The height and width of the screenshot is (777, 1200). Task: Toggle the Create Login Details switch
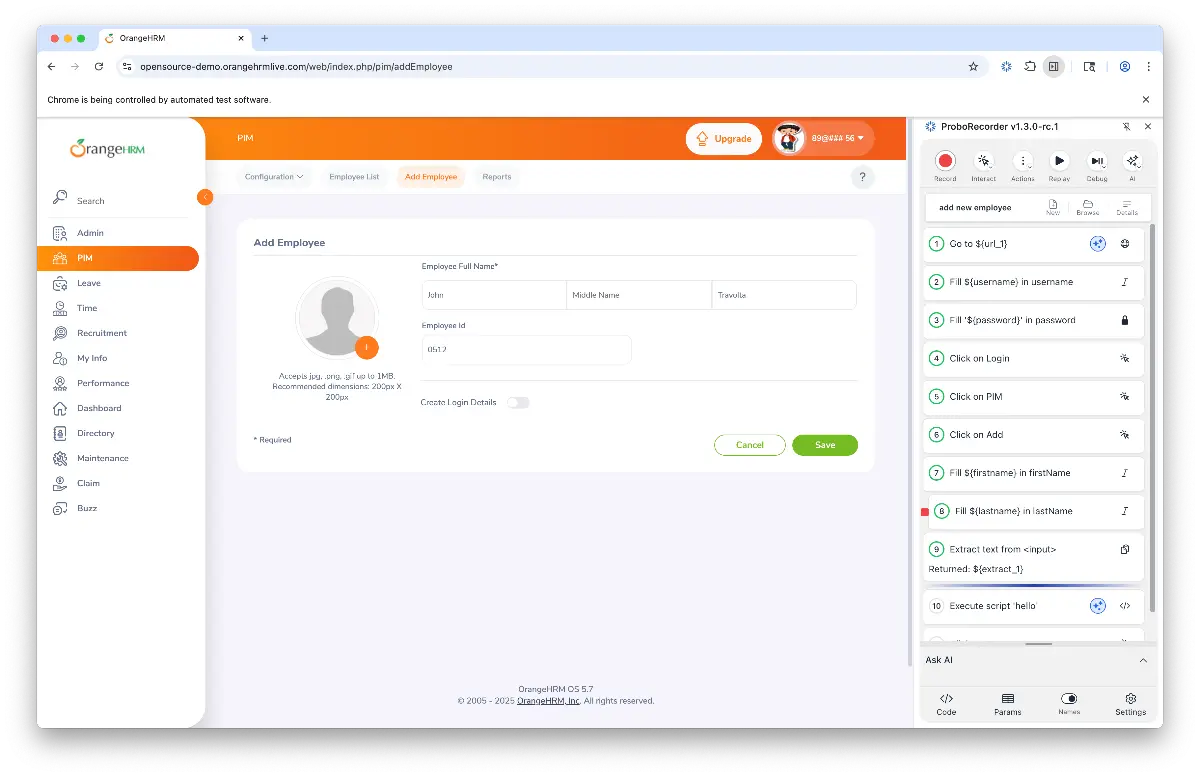(517, 403)
